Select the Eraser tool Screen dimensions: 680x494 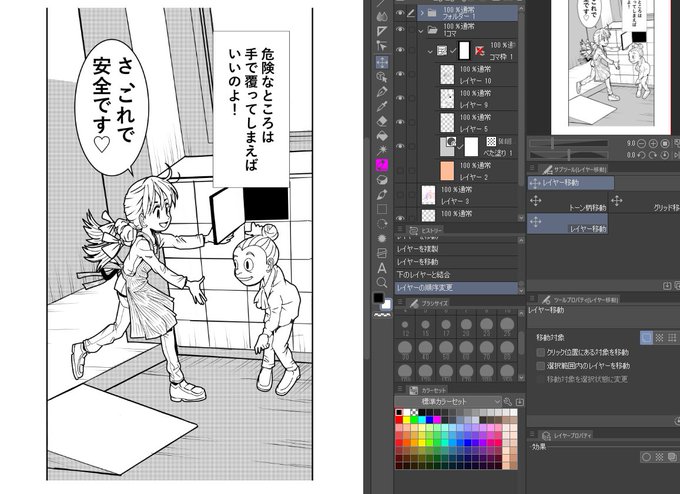(382, 121)
